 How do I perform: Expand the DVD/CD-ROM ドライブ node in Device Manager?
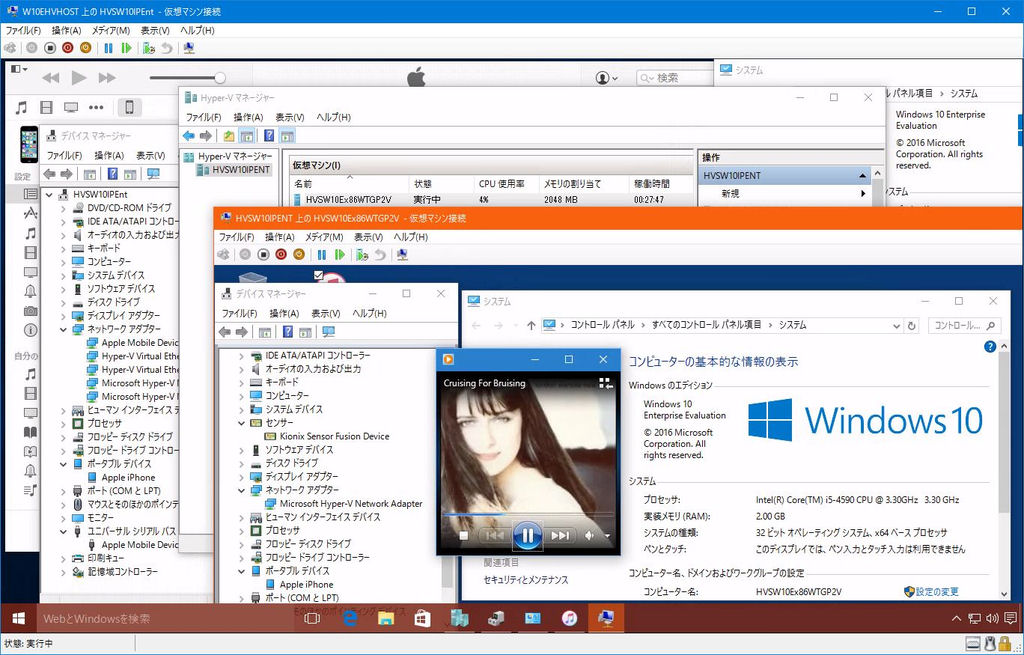[63, 208]
